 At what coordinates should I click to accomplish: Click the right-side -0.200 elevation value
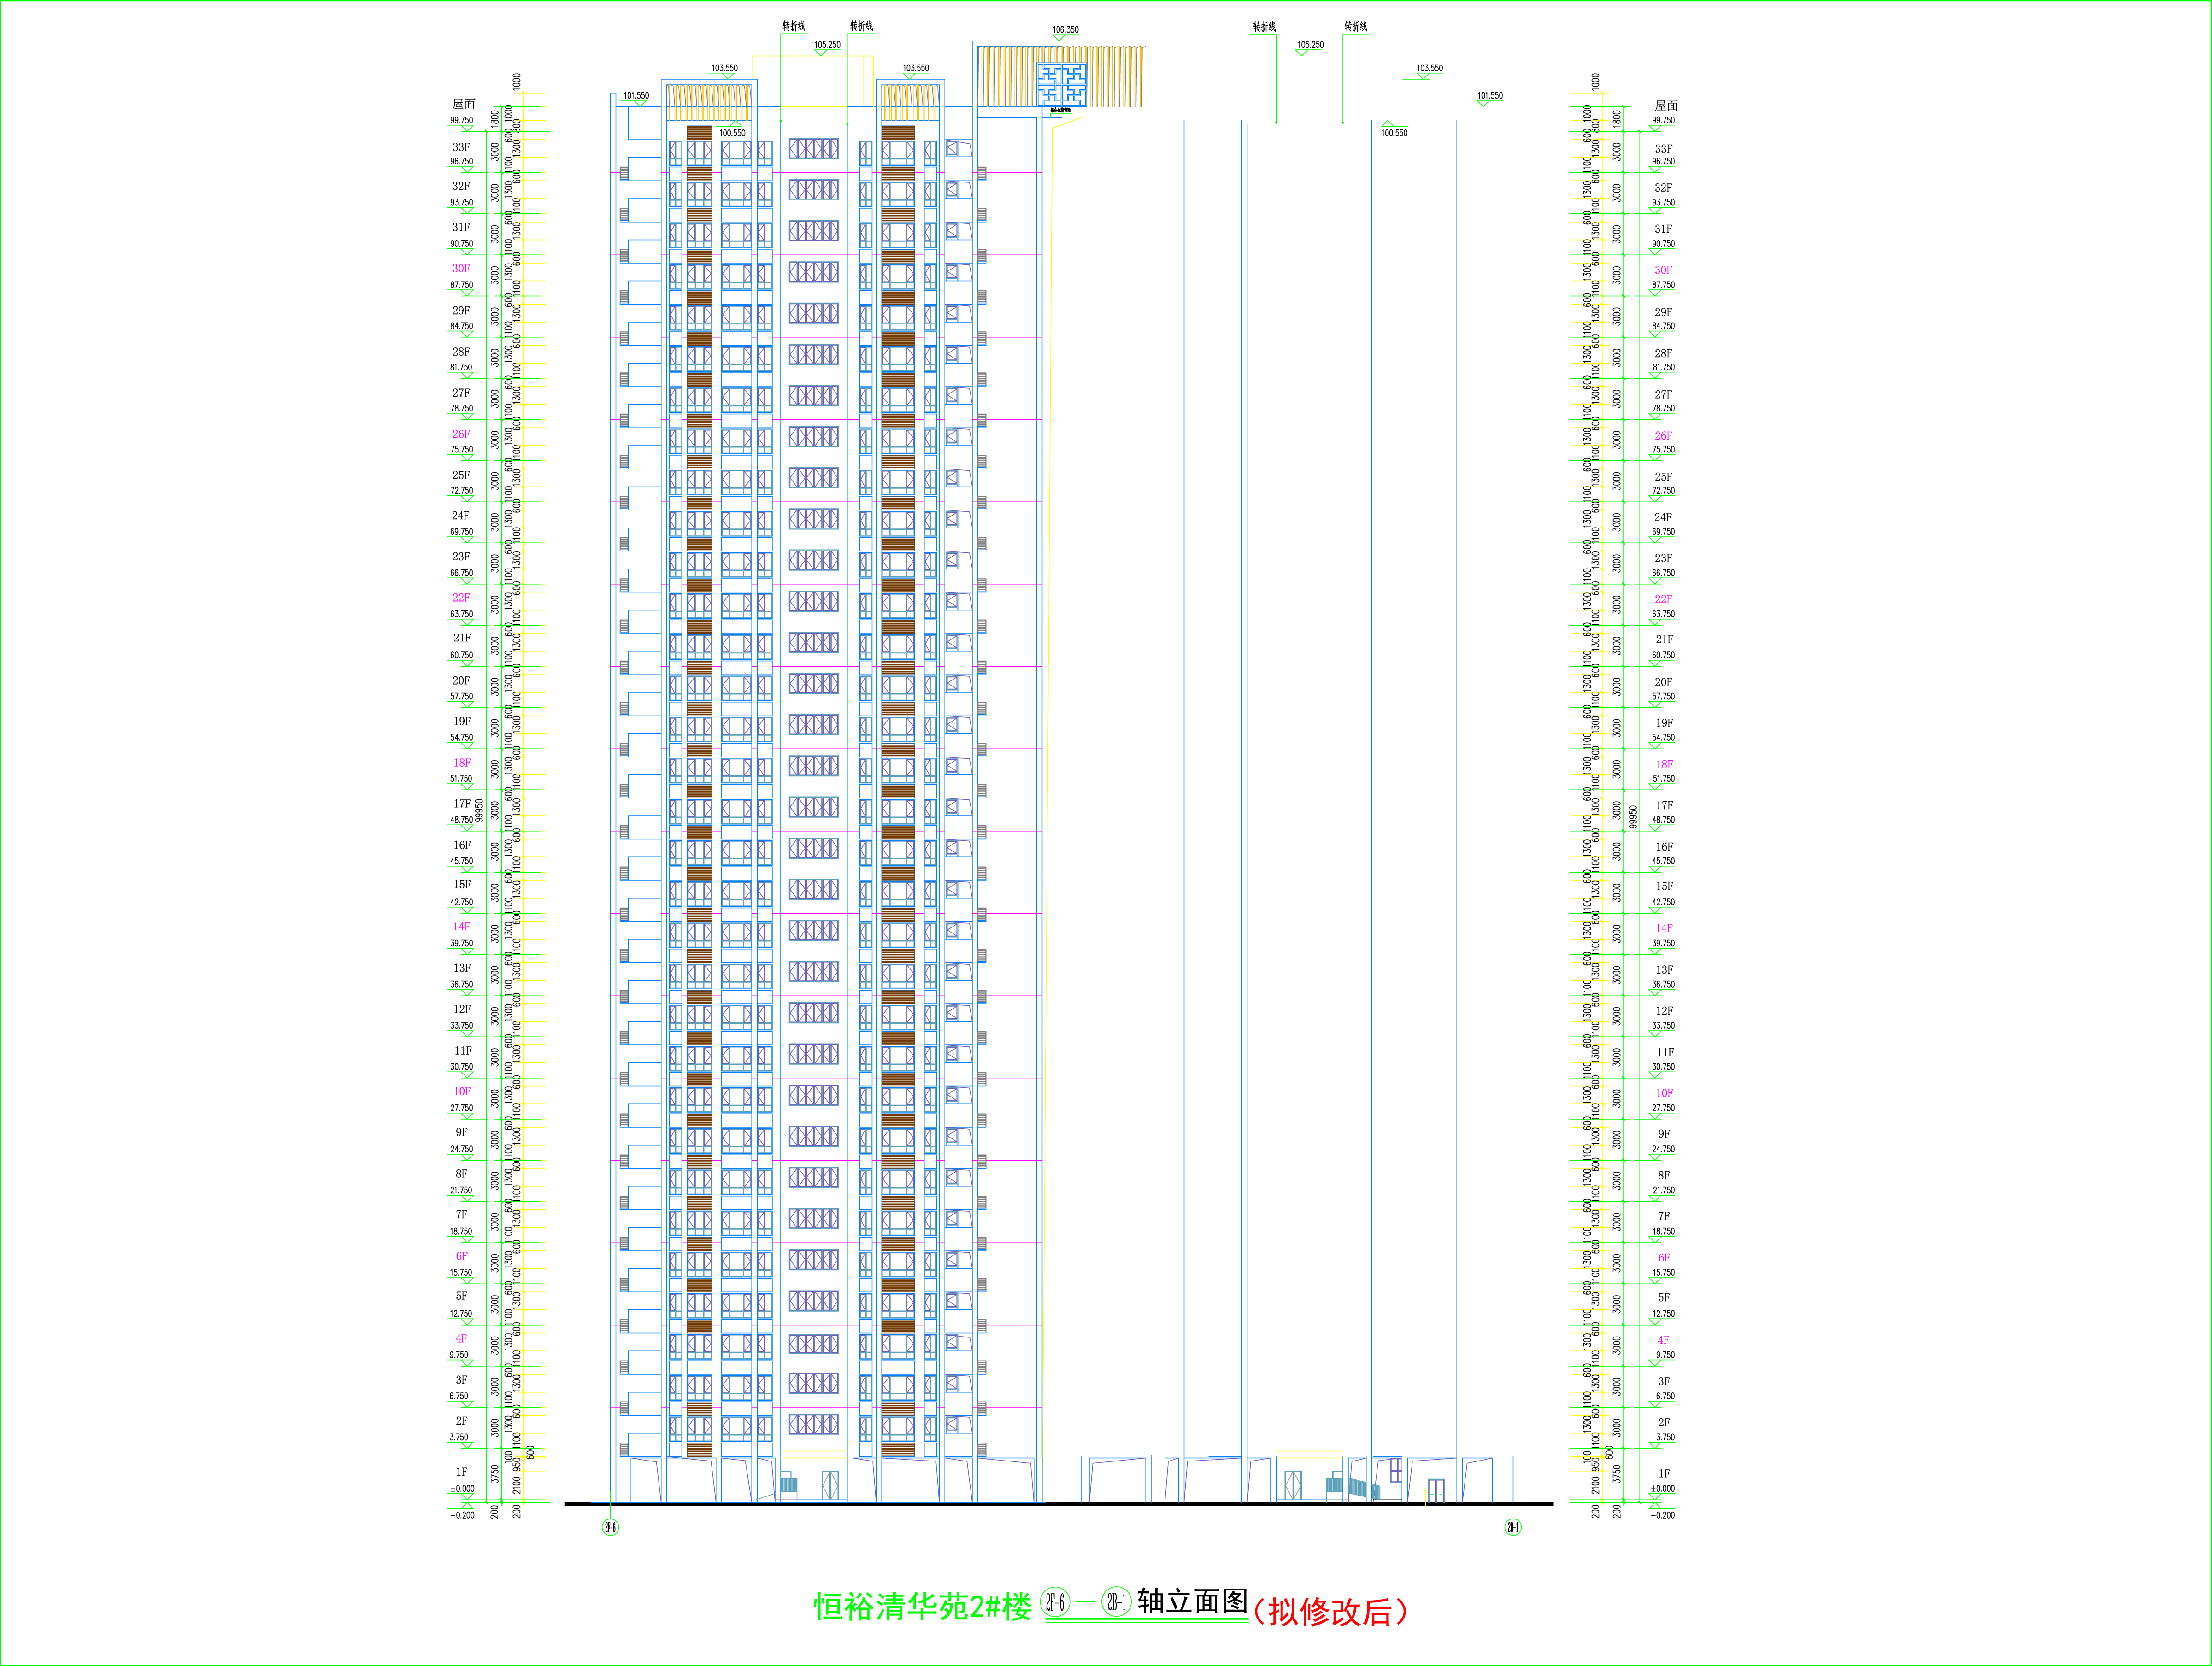1662,1516
